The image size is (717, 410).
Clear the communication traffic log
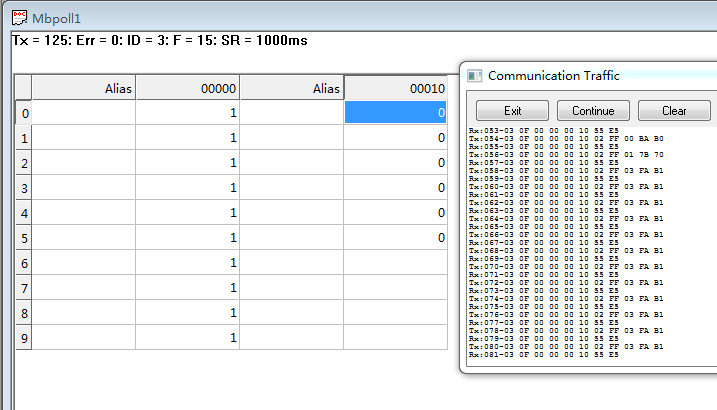[674, 110]
